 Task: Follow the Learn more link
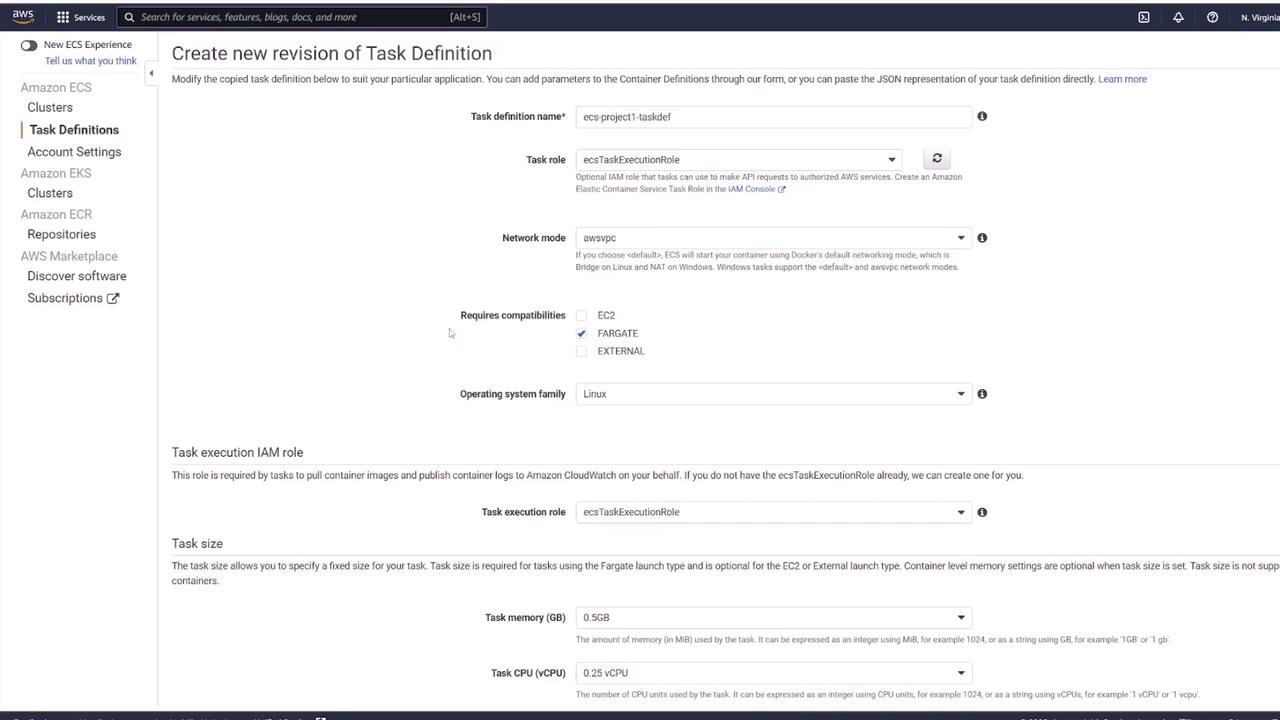coord(1122,79)
